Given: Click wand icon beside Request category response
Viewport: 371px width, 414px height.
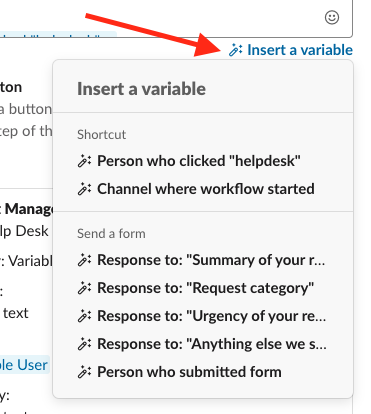Looking at the screenshot, I should [84, 288].
